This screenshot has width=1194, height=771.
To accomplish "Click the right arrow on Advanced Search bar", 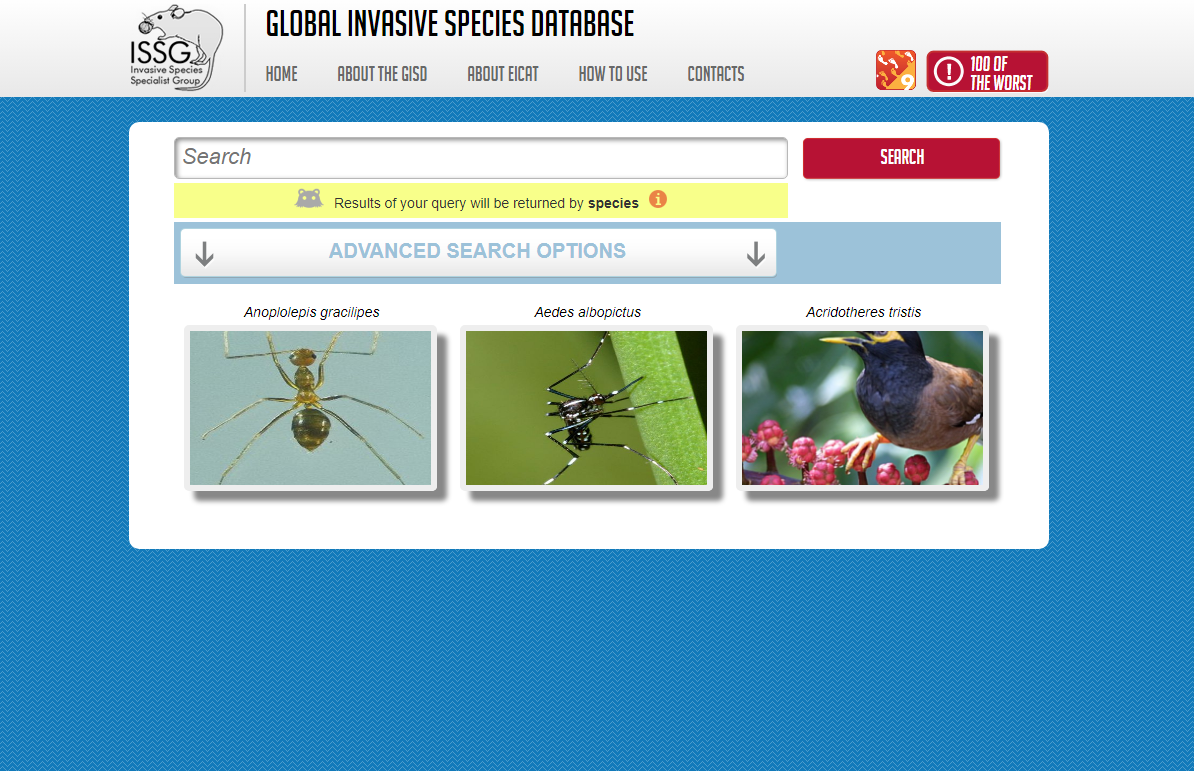I will click(x=756, y=253).
